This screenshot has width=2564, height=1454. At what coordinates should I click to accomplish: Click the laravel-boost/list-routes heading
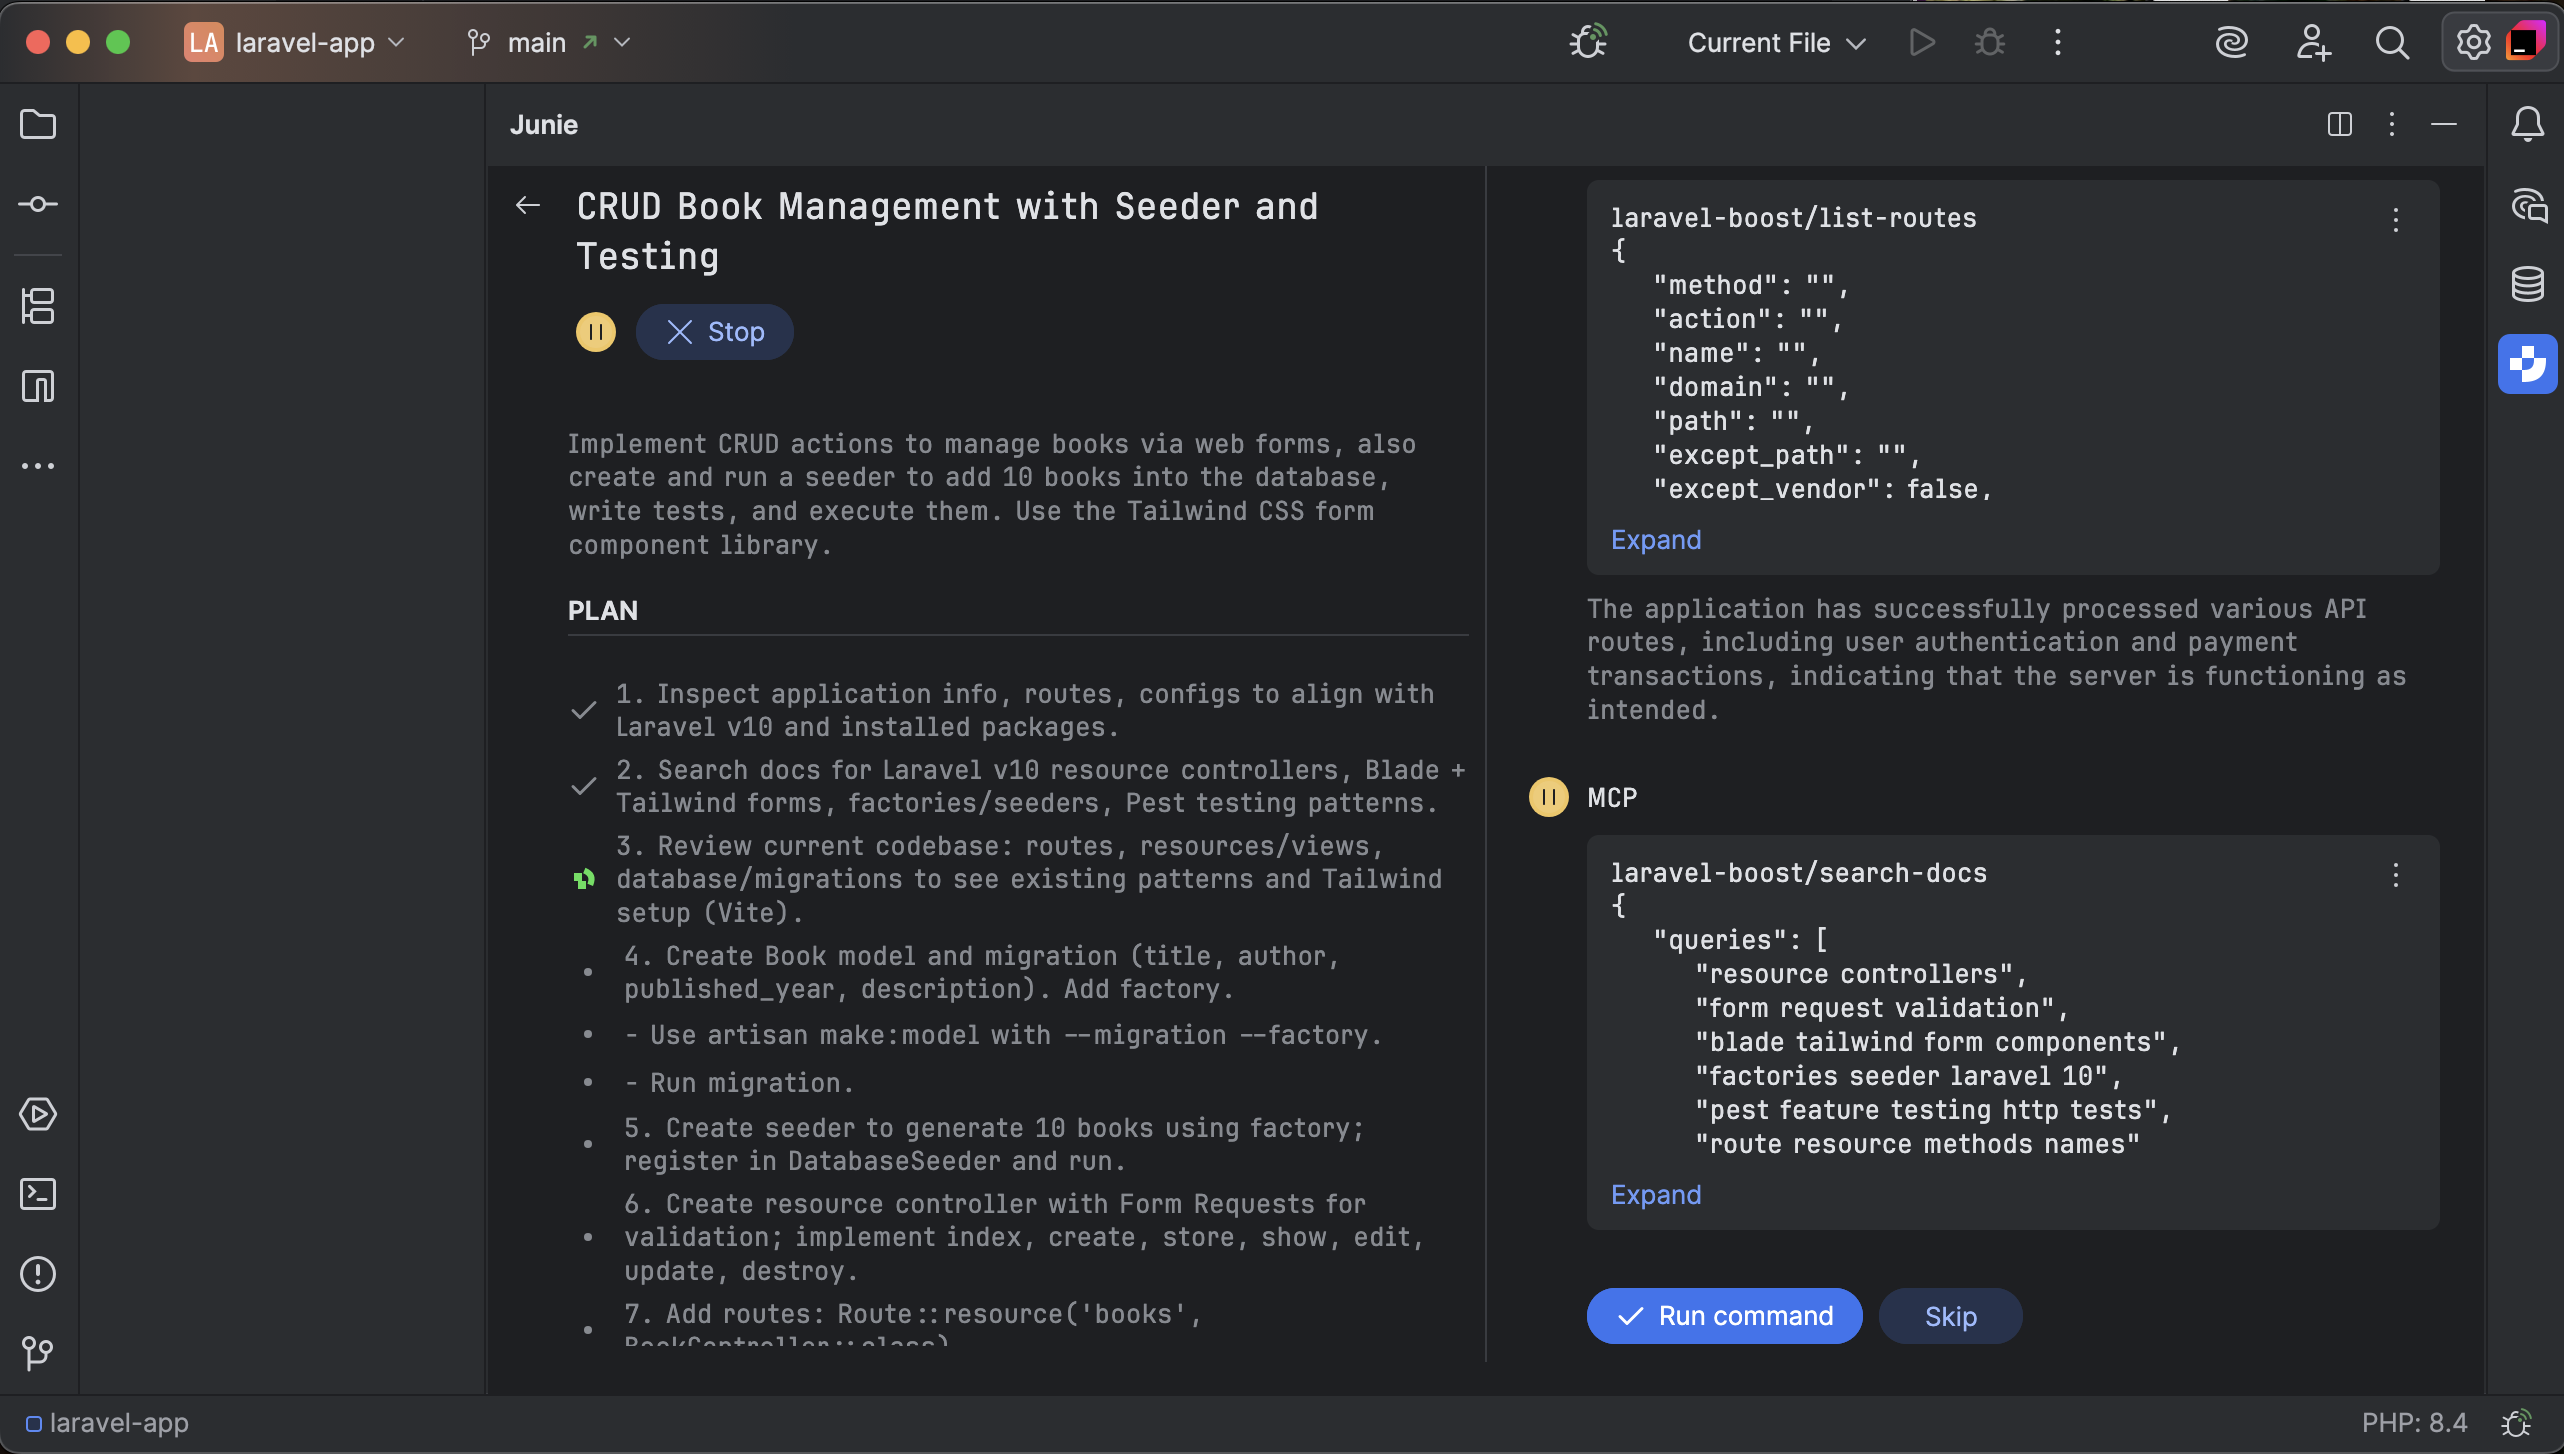coord(1793,218)
